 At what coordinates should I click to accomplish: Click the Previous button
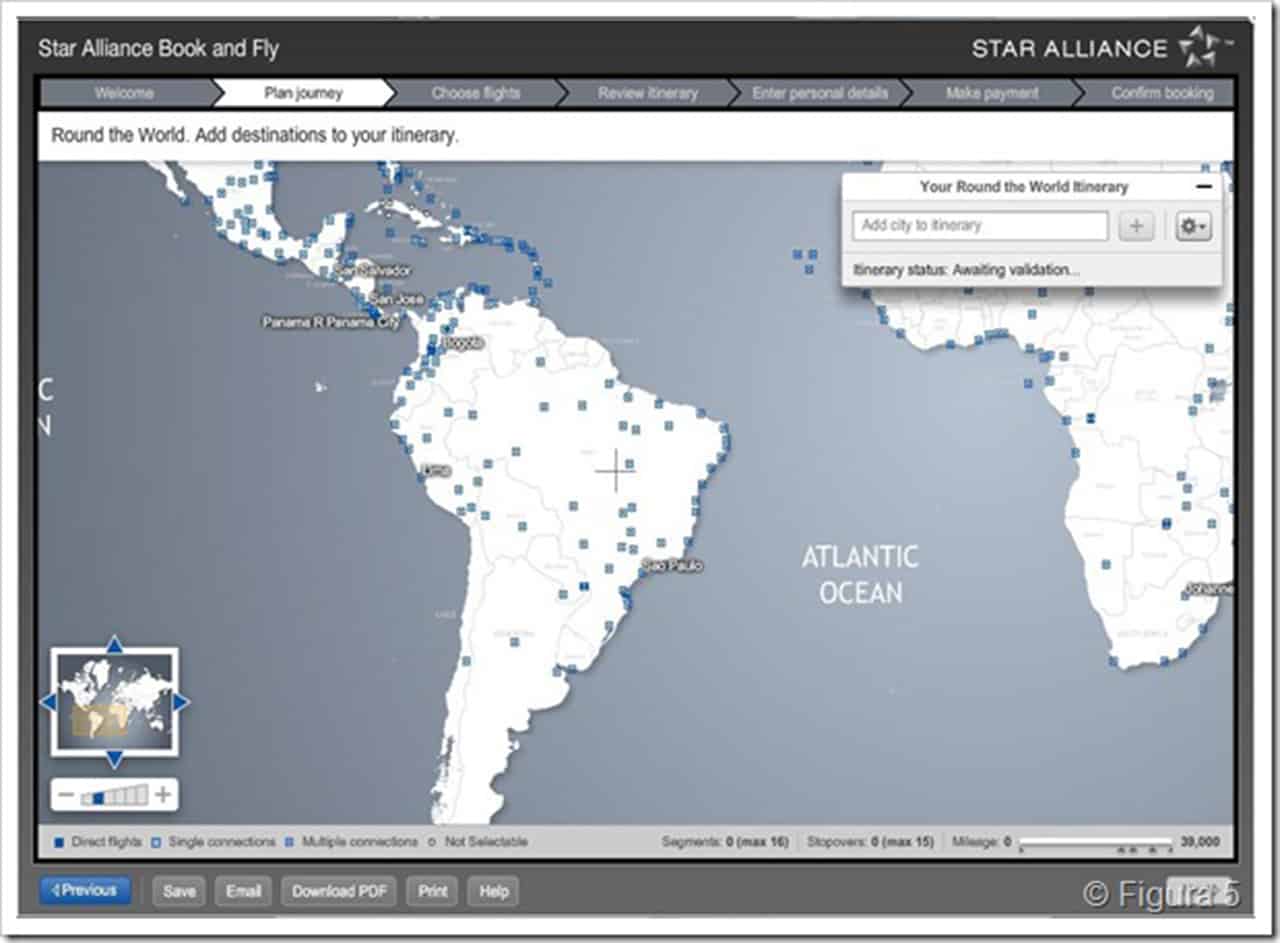pyautogui.click(x=86, y=890)
